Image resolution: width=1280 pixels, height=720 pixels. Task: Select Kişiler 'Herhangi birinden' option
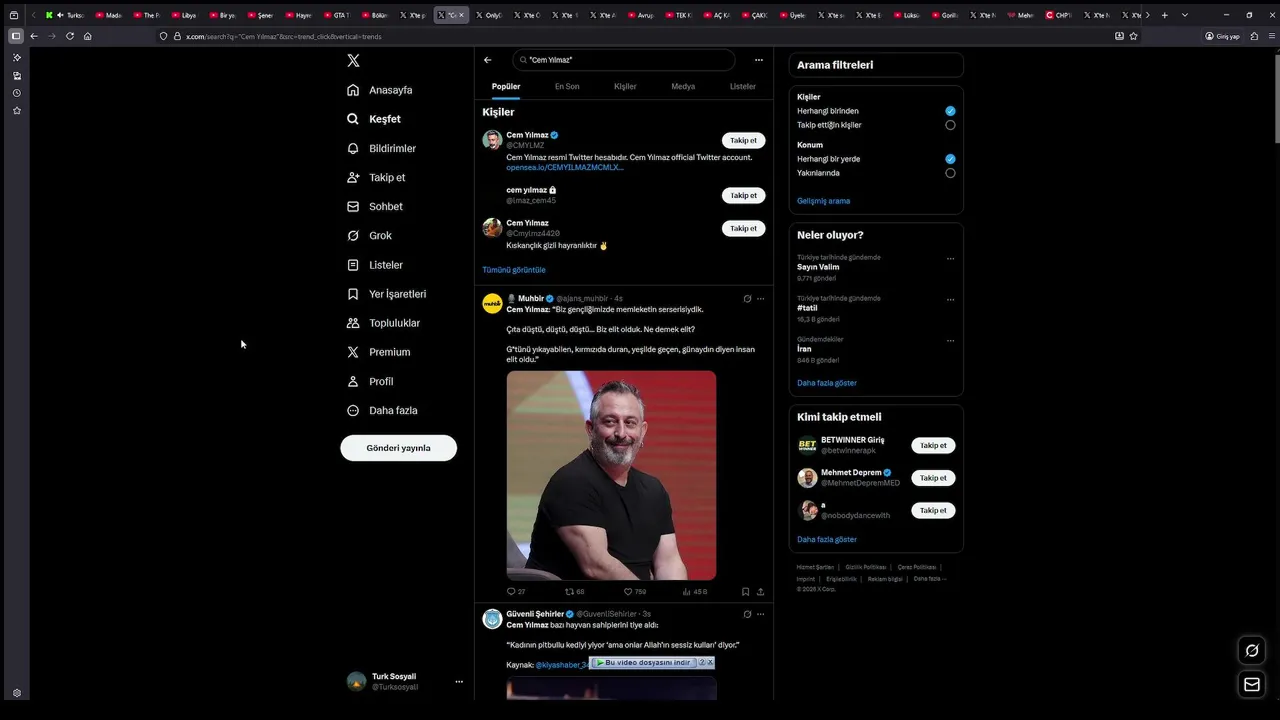[950, 111]
